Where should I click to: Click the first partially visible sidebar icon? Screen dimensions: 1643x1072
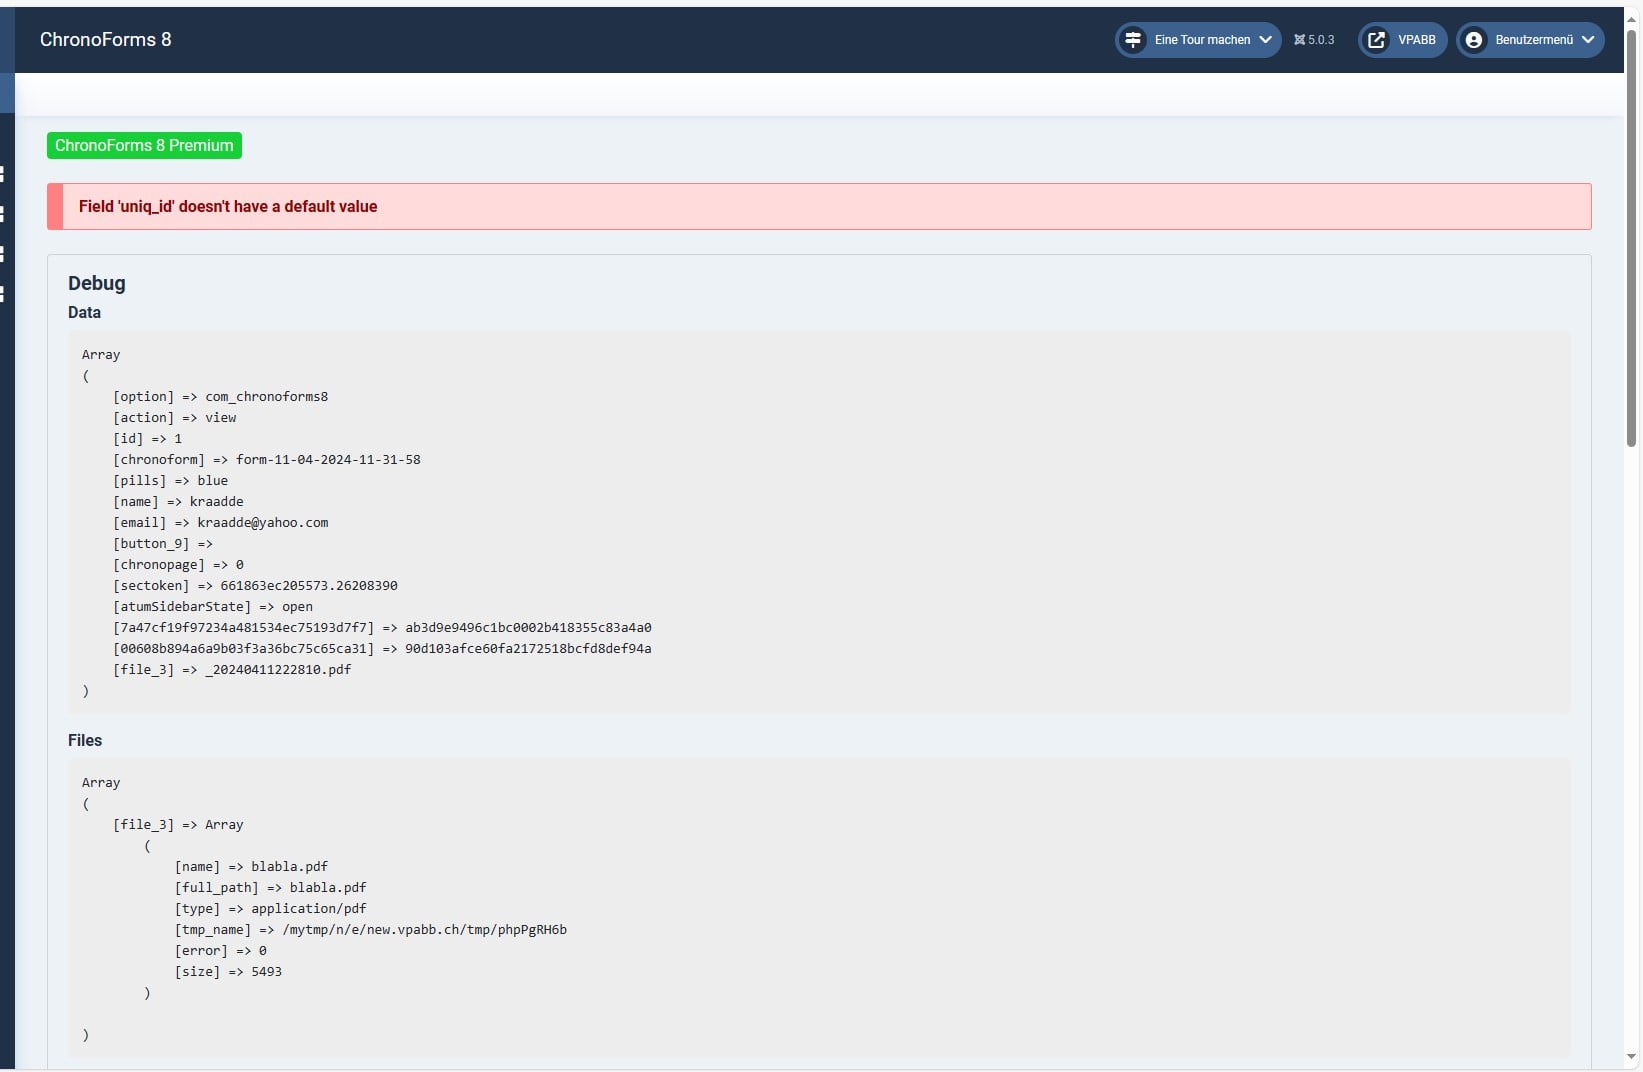[3, 174]
